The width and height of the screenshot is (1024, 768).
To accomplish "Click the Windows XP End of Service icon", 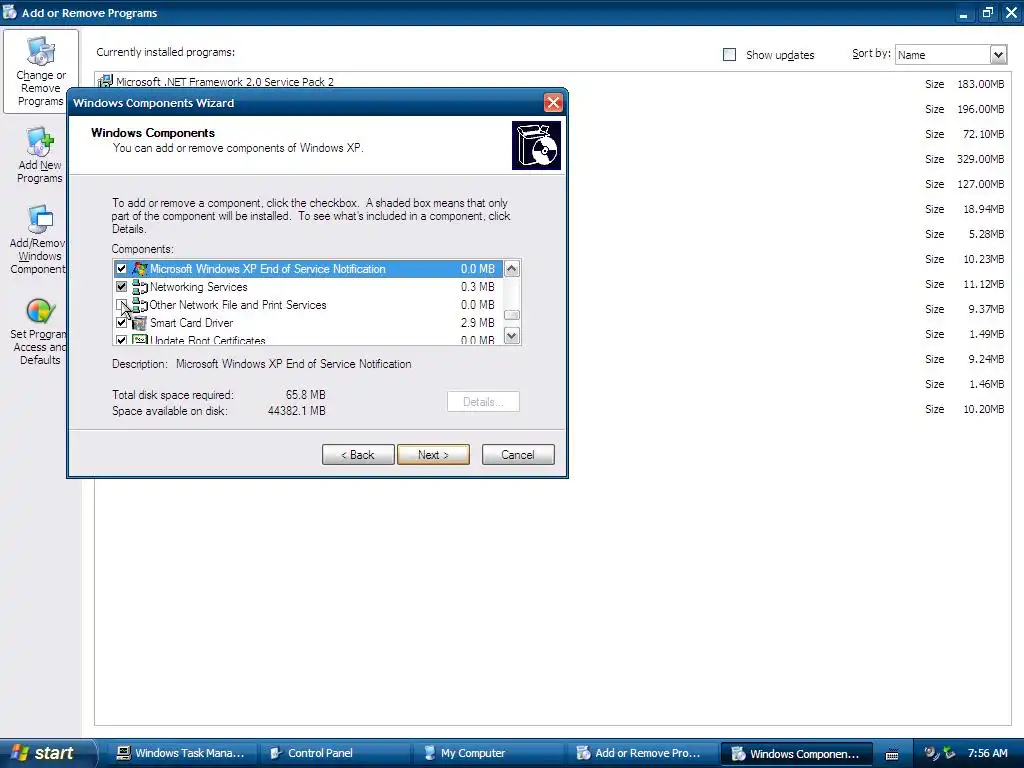I will pyautogui.click(x=139, y=268).
